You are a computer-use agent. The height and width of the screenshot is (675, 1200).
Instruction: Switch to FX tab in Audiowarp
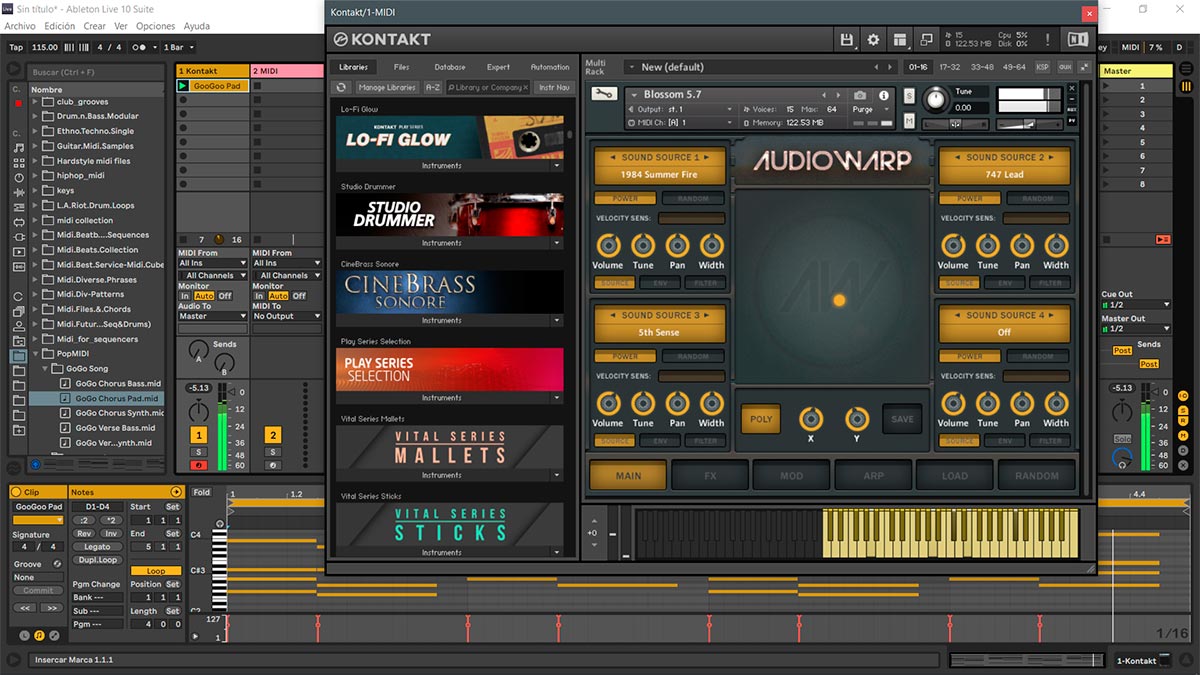click(710, 476)
